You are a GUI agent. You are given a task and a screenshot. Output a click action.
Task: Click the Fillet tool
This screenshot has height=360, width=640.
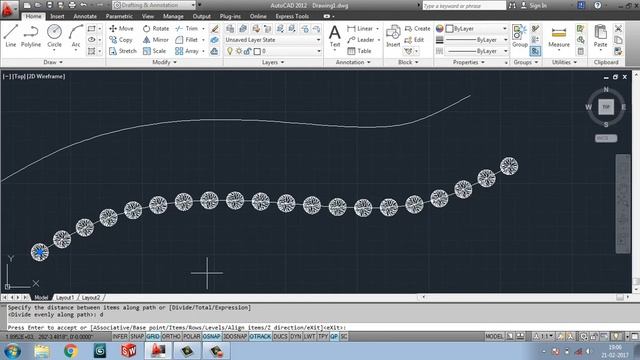[187, 40]
